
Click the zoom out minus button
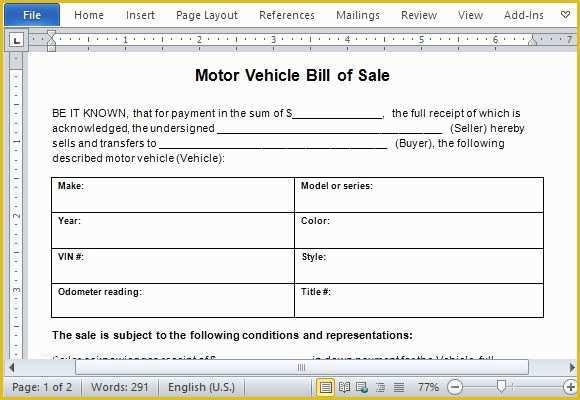[x=455, y=387]
